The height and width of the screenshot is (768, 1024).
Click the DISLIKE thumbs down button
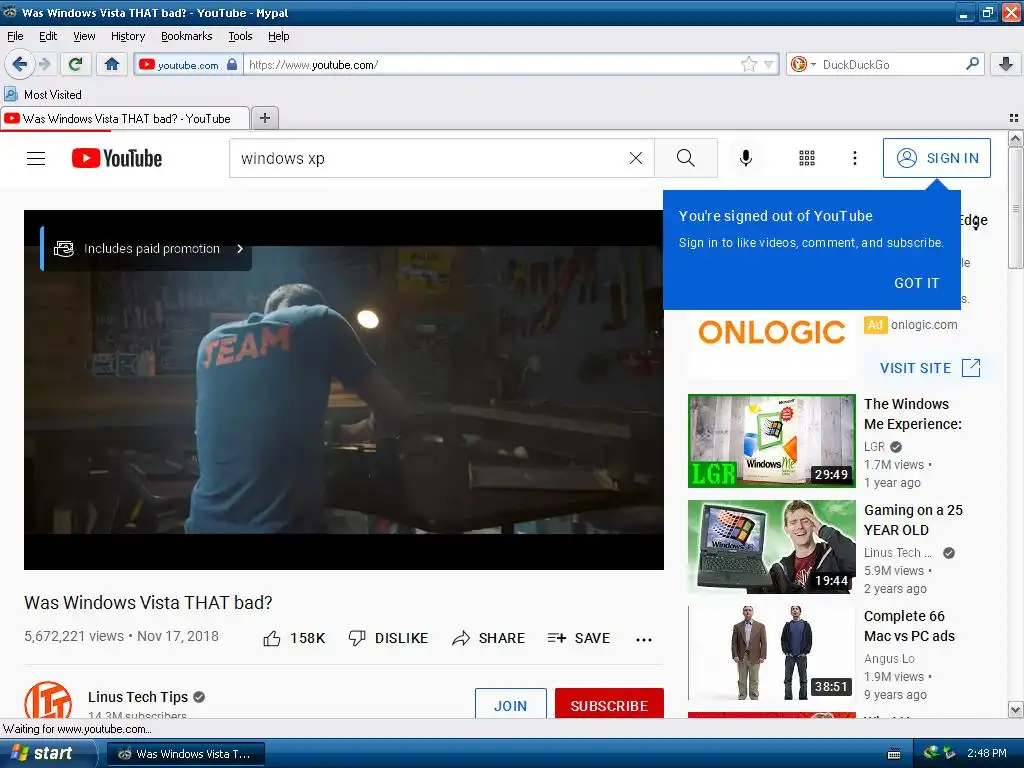tap(388, 638)
